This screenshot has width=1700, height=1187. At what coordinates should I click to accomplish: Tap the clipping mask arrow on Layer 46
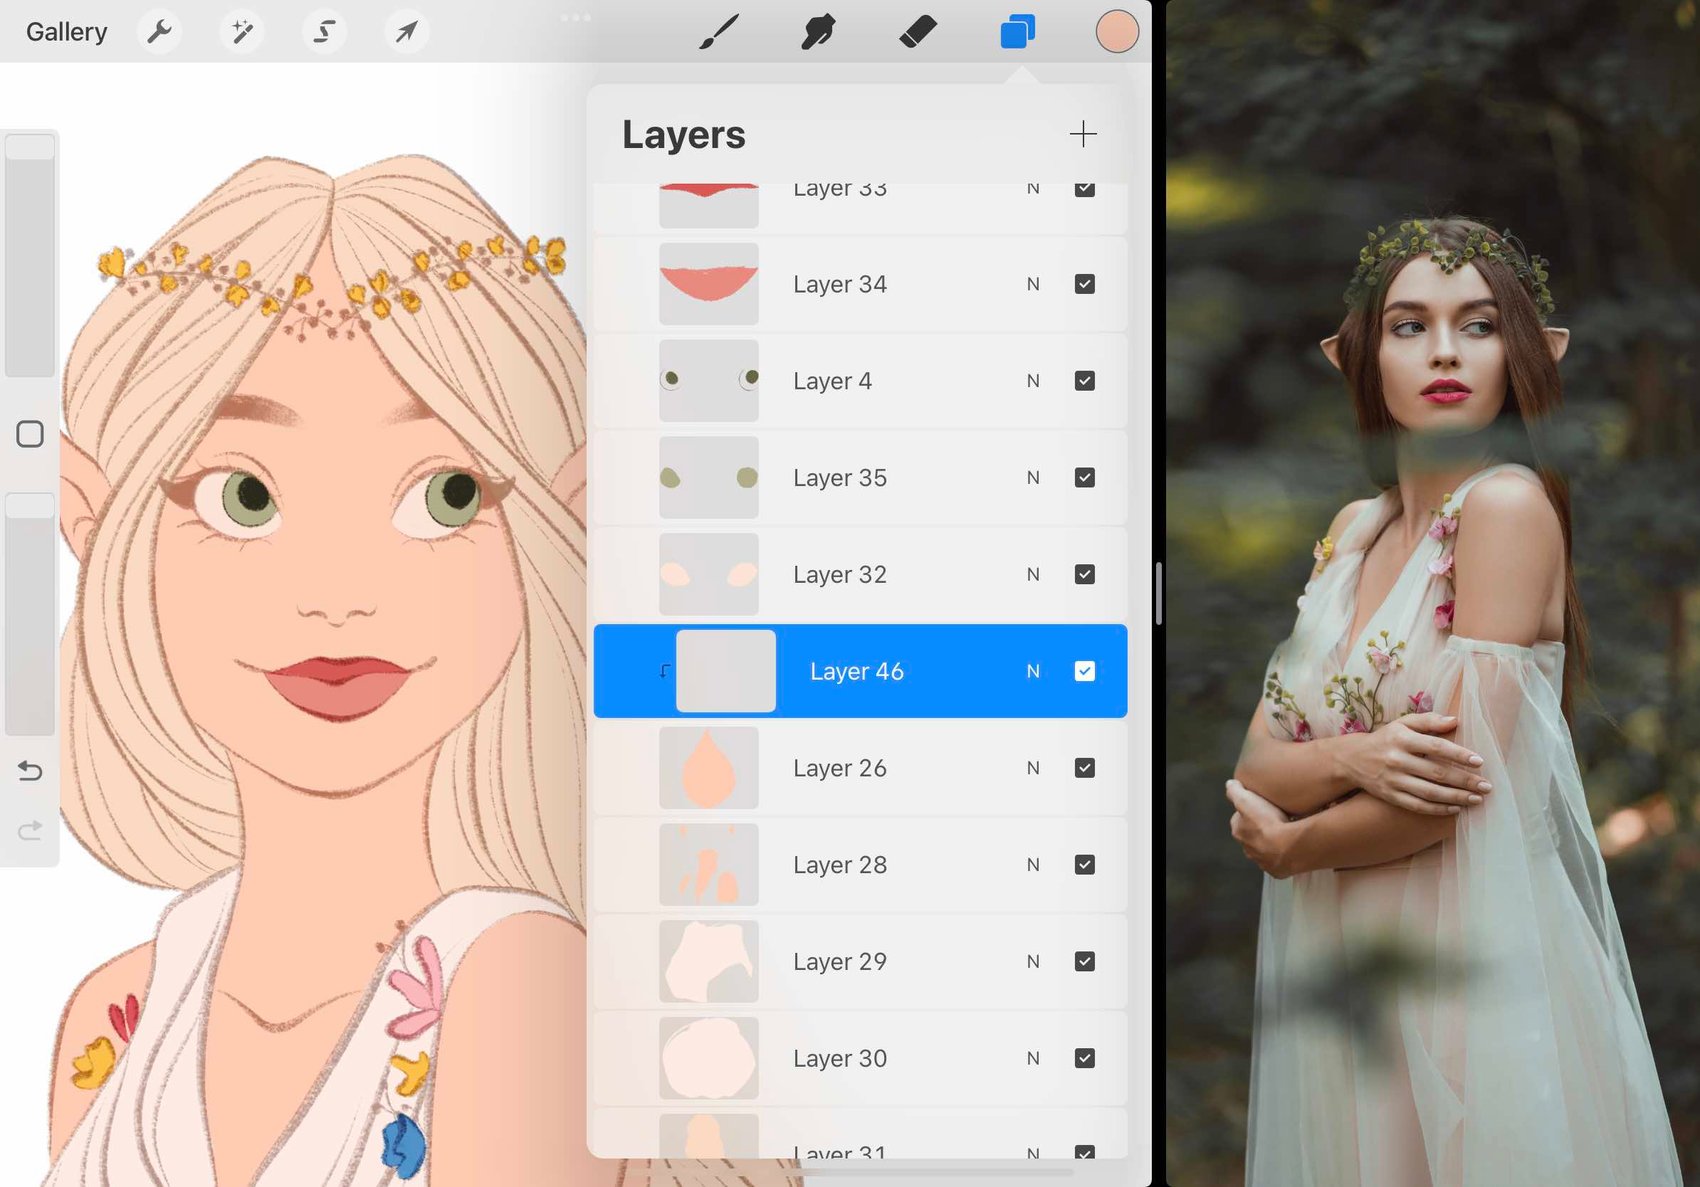(664, 671)
